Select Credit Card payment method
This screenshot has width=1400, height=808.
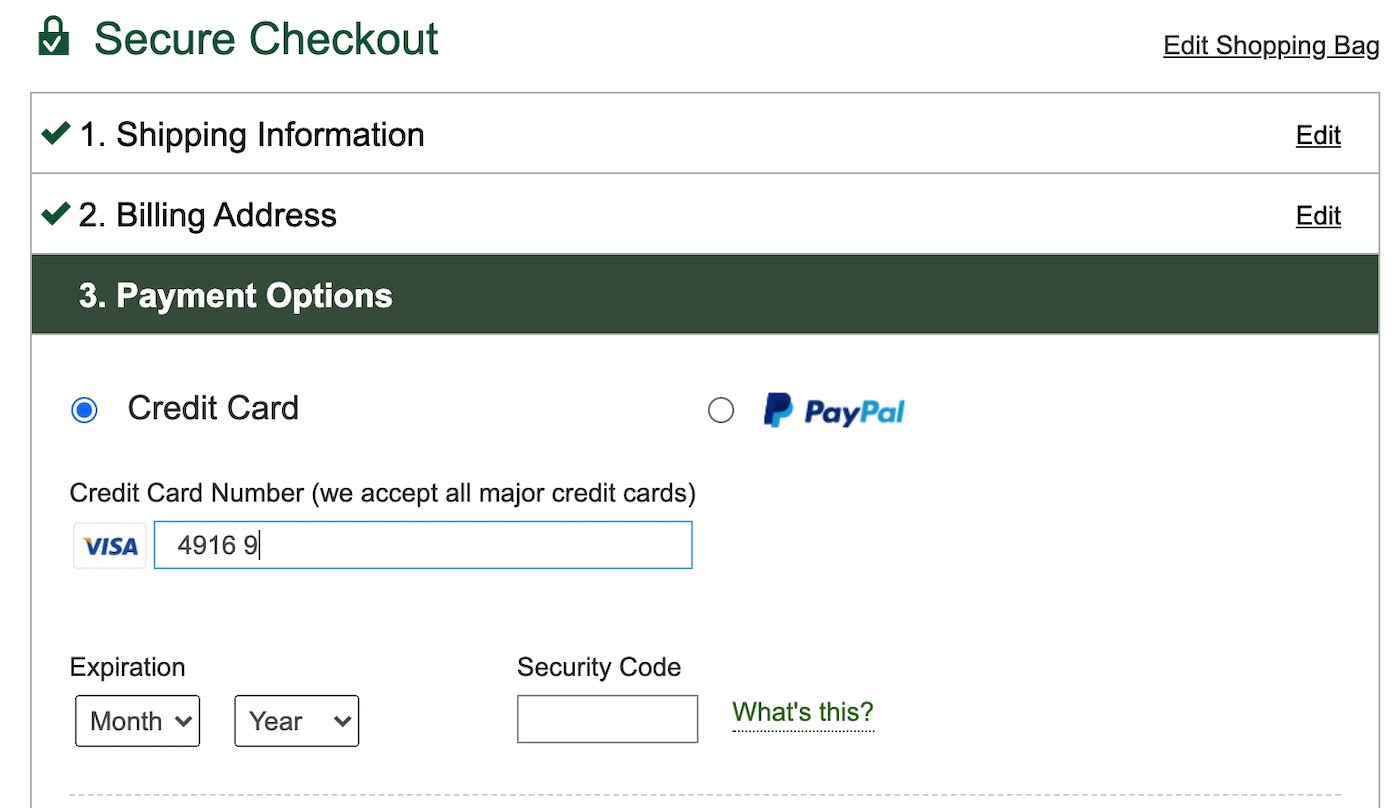click(x=84, y=409)
